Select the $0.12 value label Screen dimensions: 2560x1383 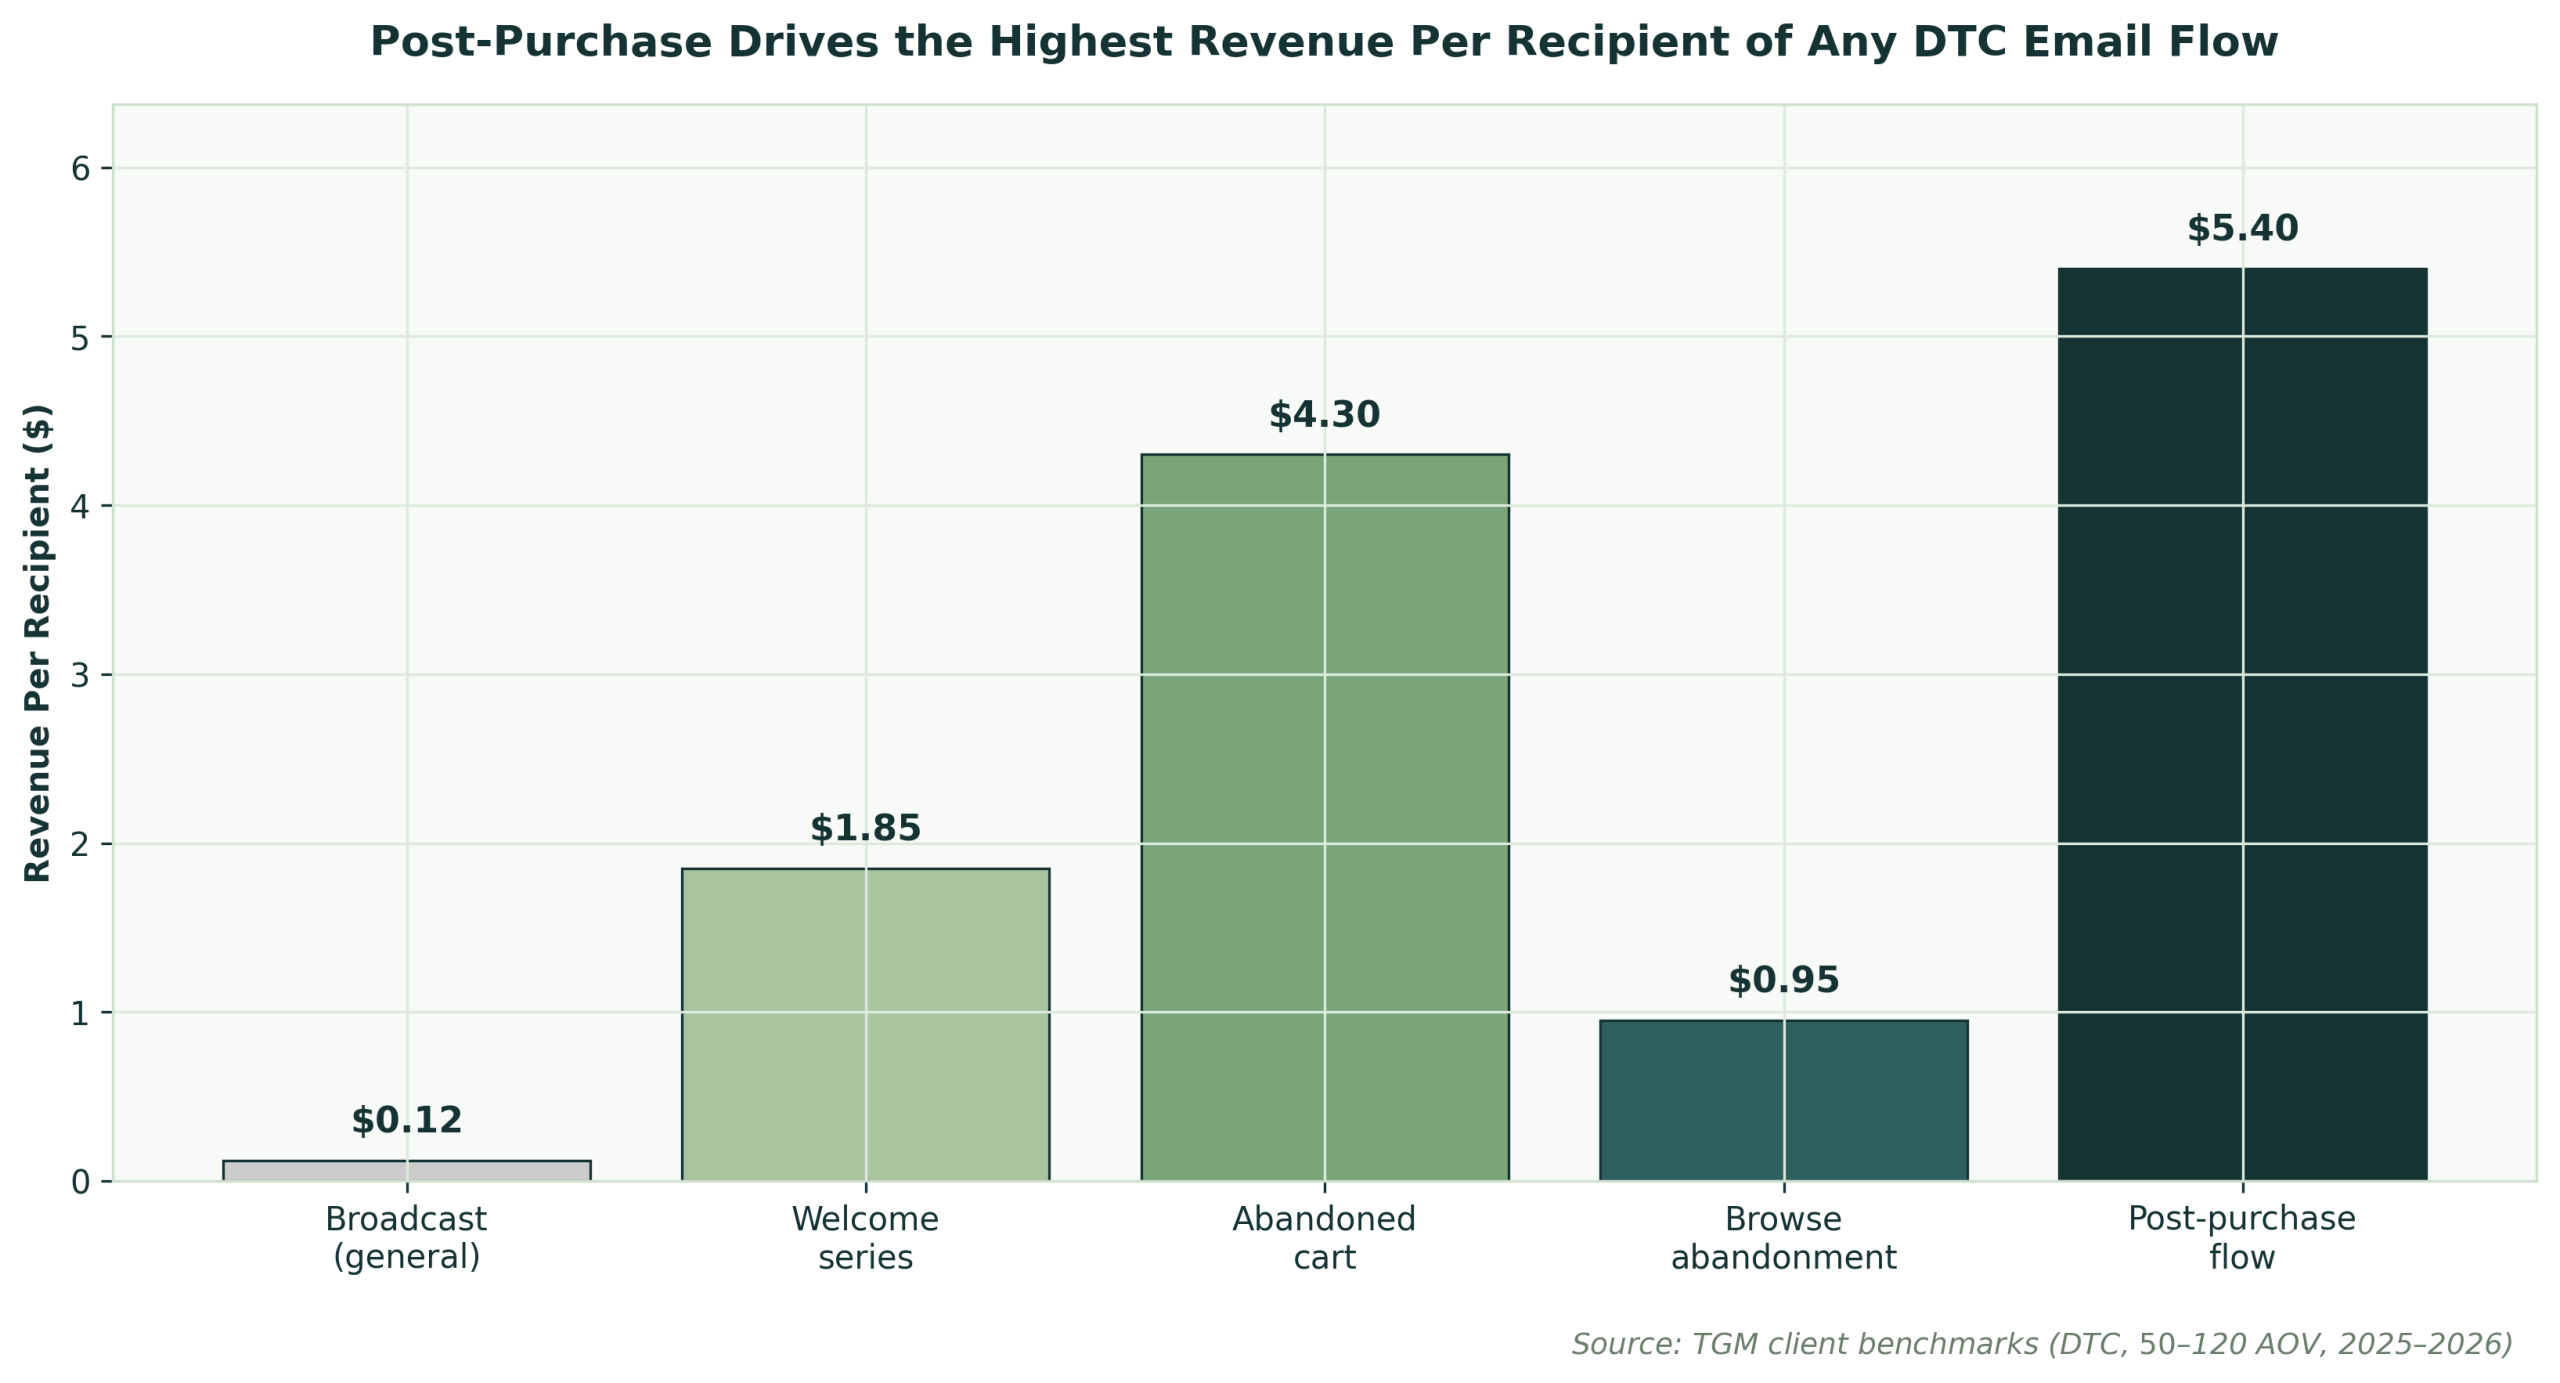[407, 1121]
